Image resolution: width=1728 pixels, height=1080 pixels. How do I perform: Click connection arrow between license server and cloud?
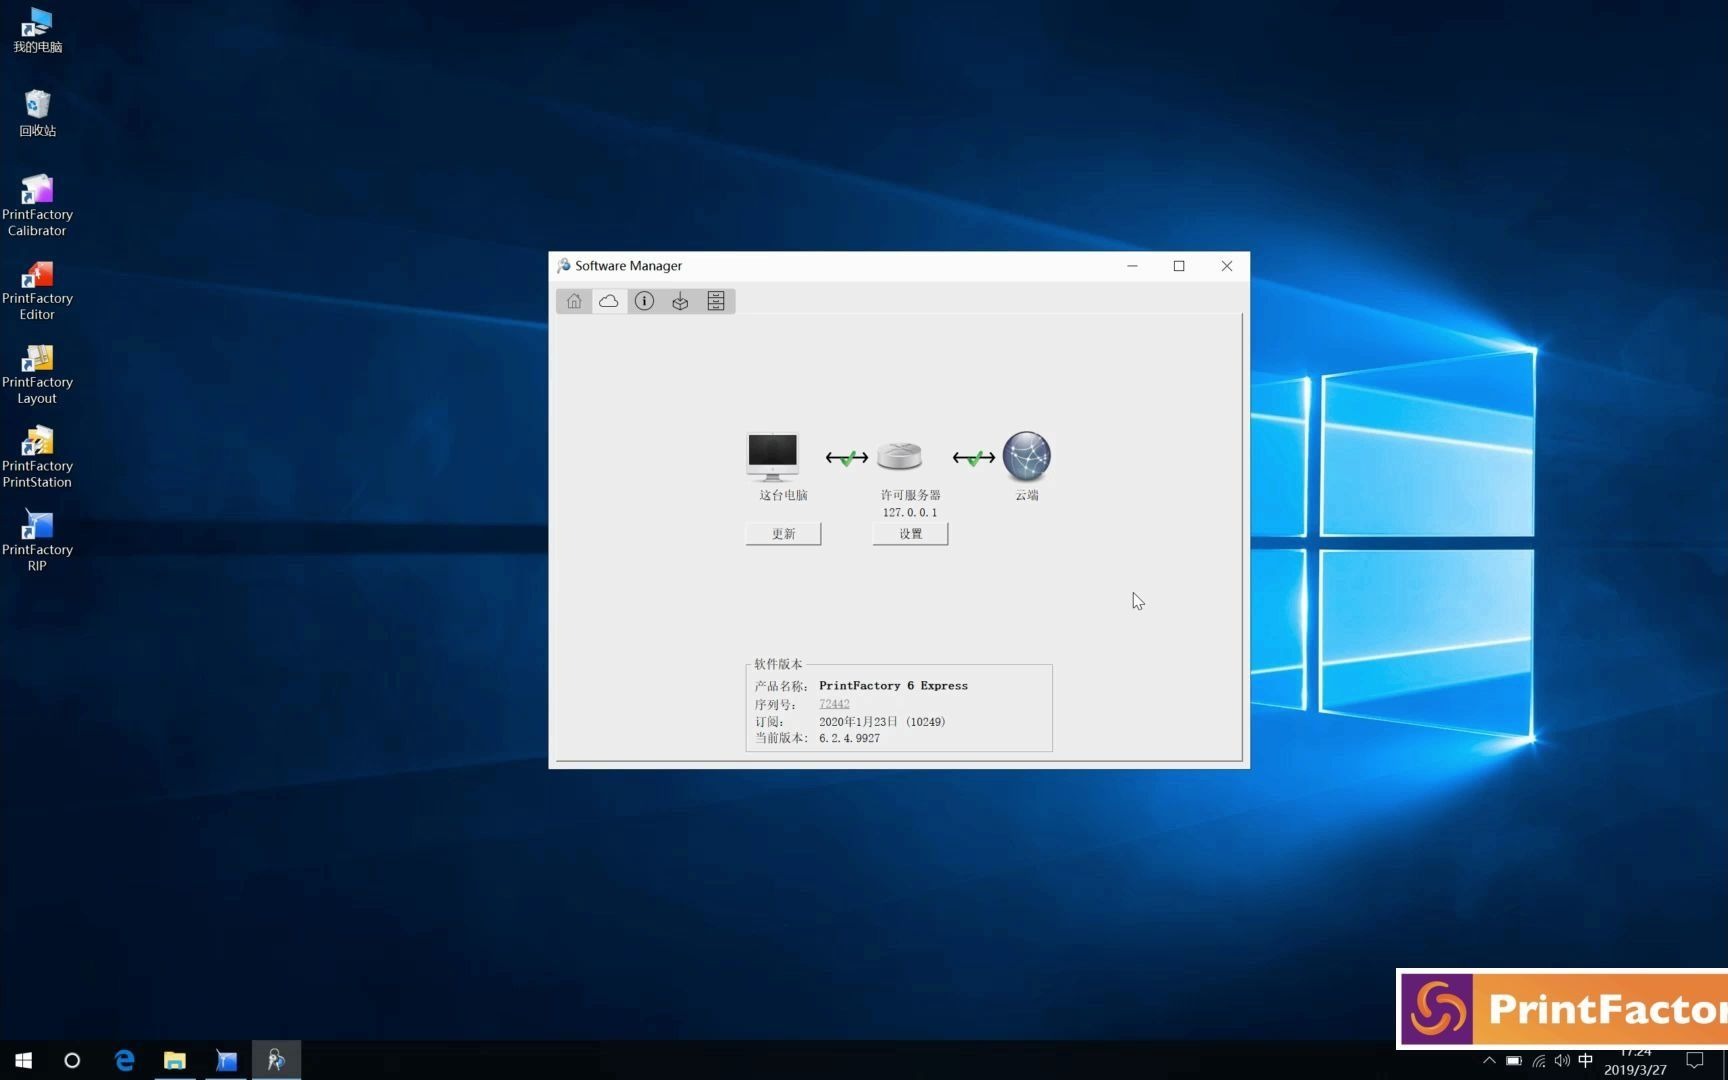click(x=974, y=458)
